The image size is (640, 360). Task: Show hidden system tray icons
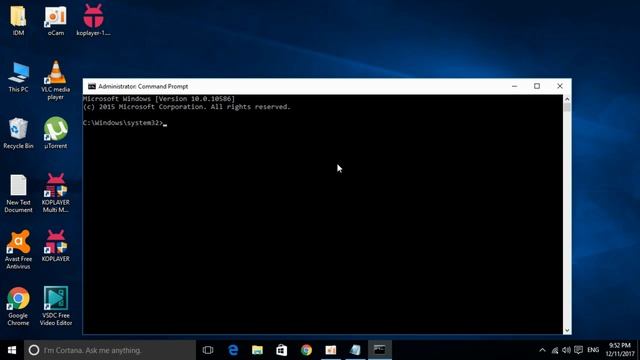[542, 350]
